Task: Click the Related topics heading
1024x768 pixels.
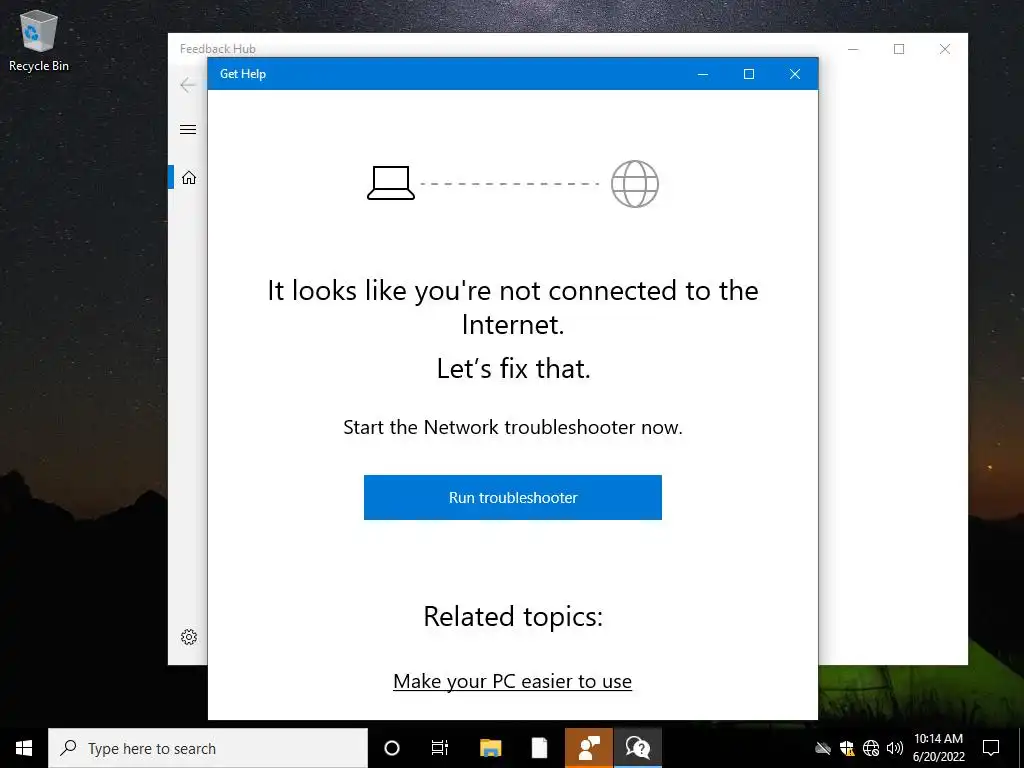Action: click(513, 616)
